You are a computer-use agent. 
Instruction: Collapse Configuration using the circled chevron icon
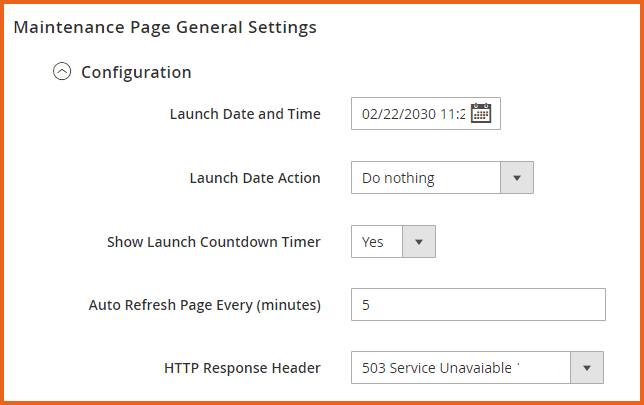point(62,72)
